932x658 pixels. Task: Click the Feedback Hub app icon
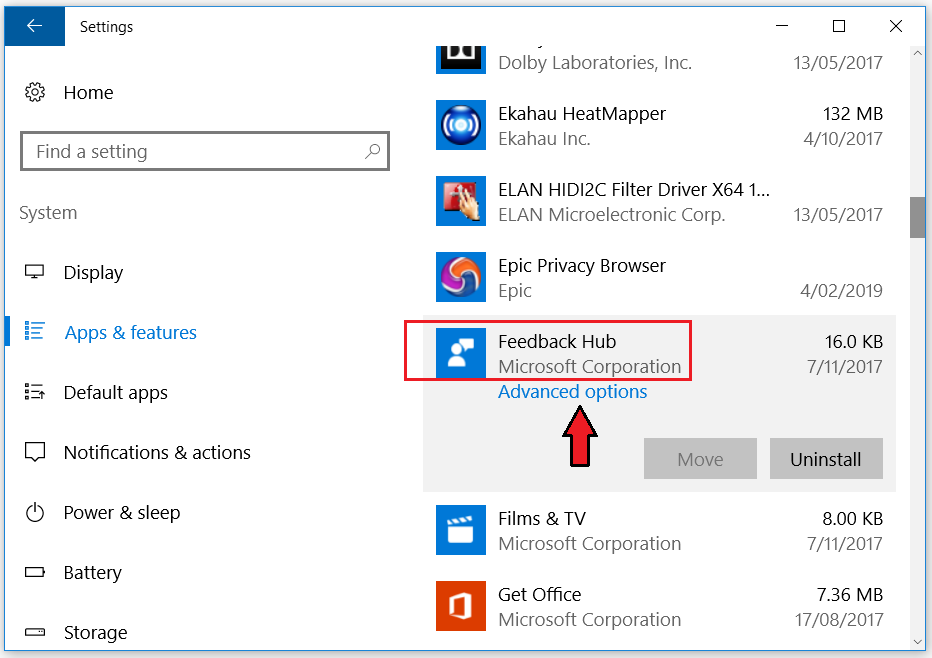point(461,353)
